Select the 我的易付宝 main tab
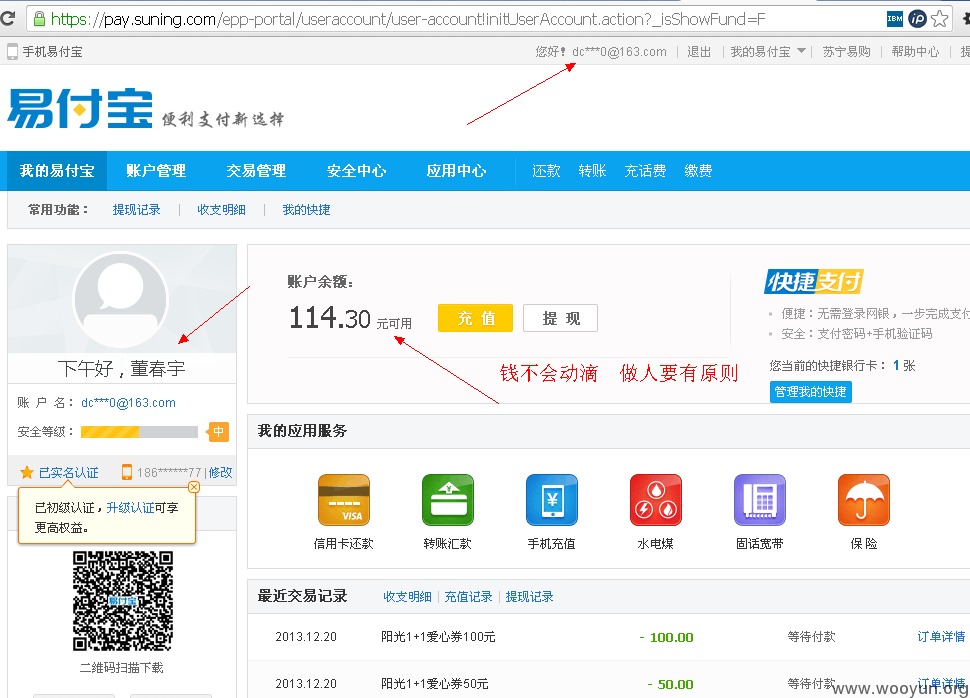 (x=57, y=171)
